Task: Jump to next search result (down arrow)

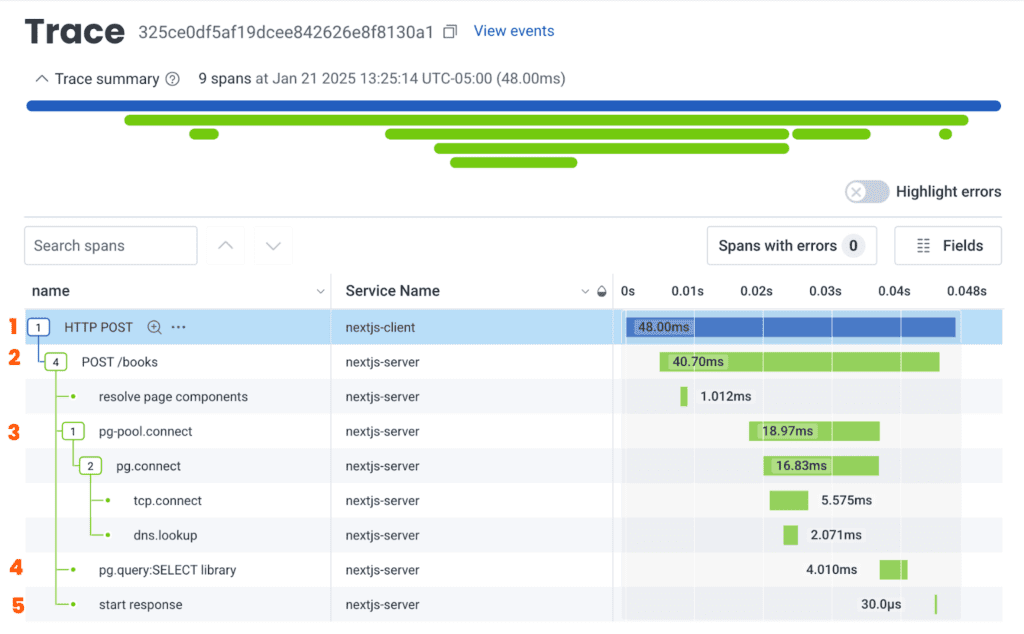Action: click(273, 246)
